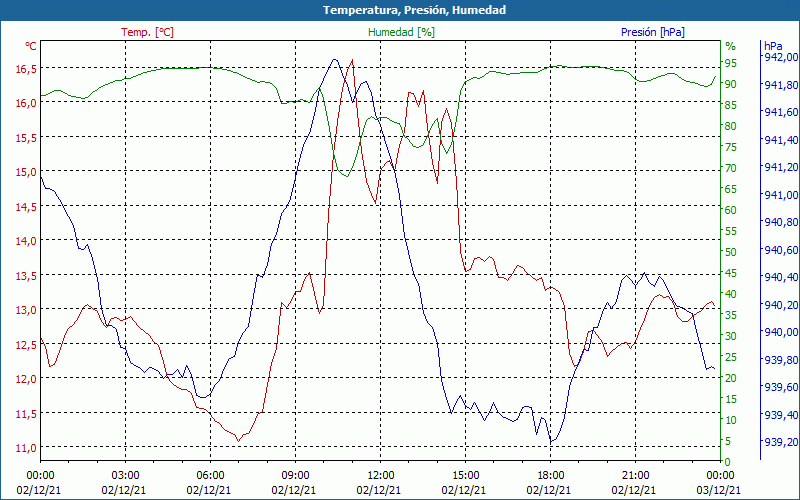Image resolution: width=800 pixels, height=500 pixels.
Task: Click temperature axis value "14,5"
Action: point(27,207)
